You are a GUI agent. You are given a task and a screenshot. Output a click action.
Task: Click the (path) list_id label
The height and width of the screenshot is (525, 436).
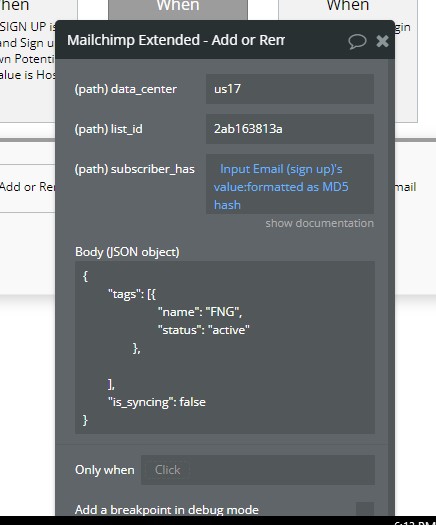[108, 129]
